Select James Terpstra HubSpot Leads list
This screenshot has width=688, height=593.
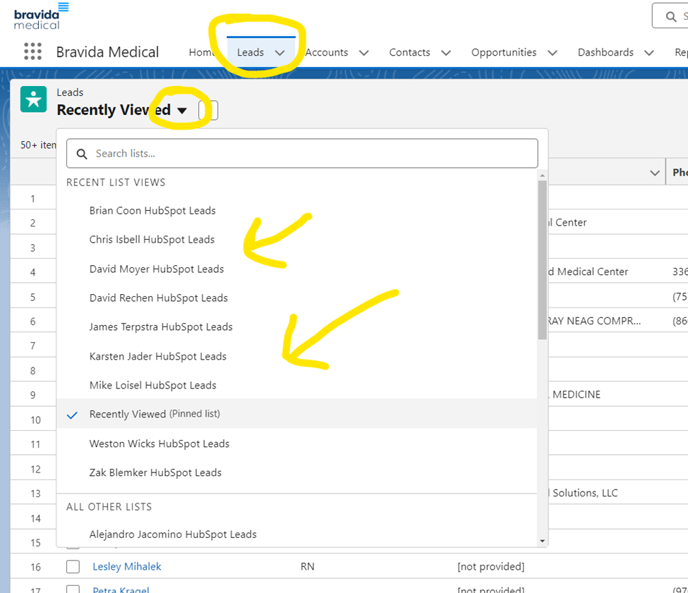pos(297,327)
